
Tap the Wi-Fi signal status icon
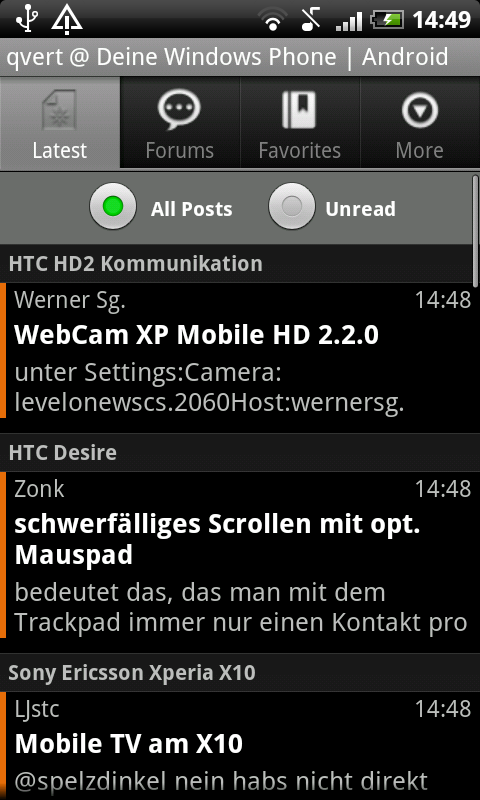(273, 19)
